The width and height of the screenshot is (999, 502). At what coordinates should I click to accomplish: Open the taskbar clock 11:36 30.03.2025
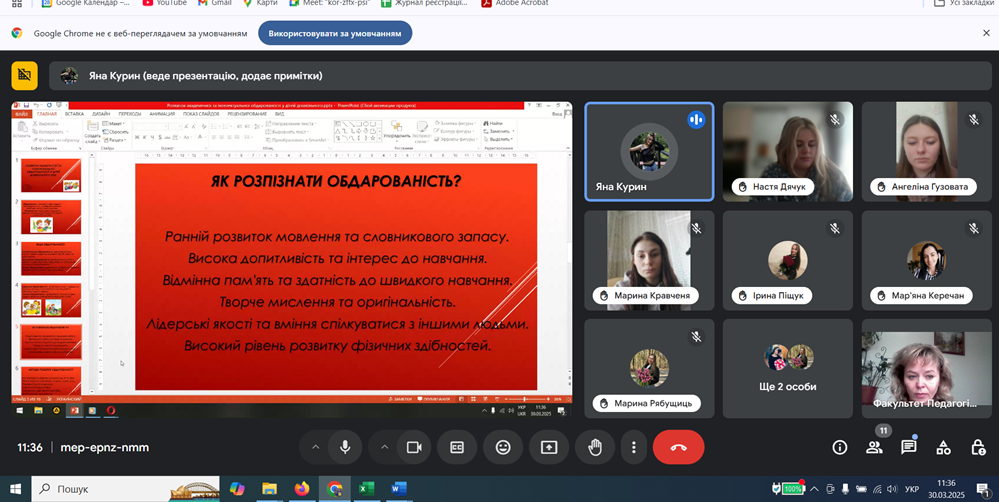tap(947, 489)
